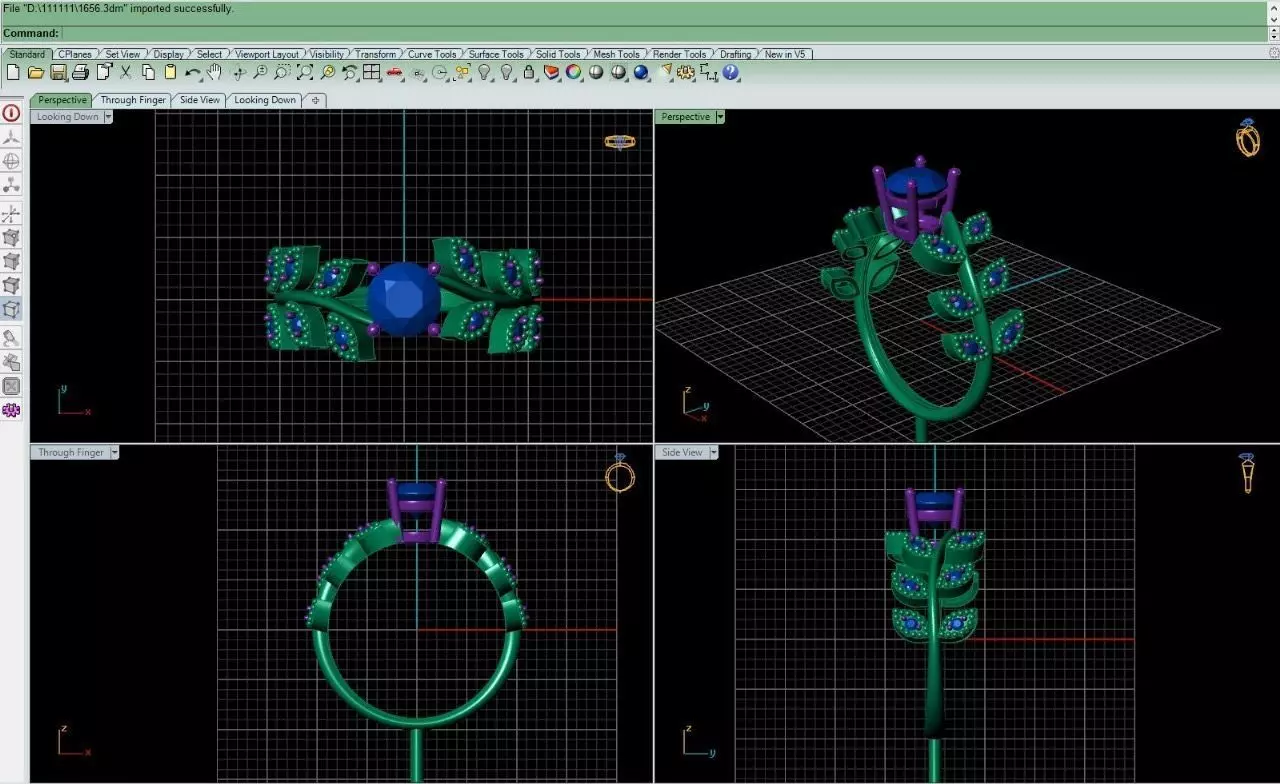Click the Four Viewports layout icon

(x=372, y=72)
